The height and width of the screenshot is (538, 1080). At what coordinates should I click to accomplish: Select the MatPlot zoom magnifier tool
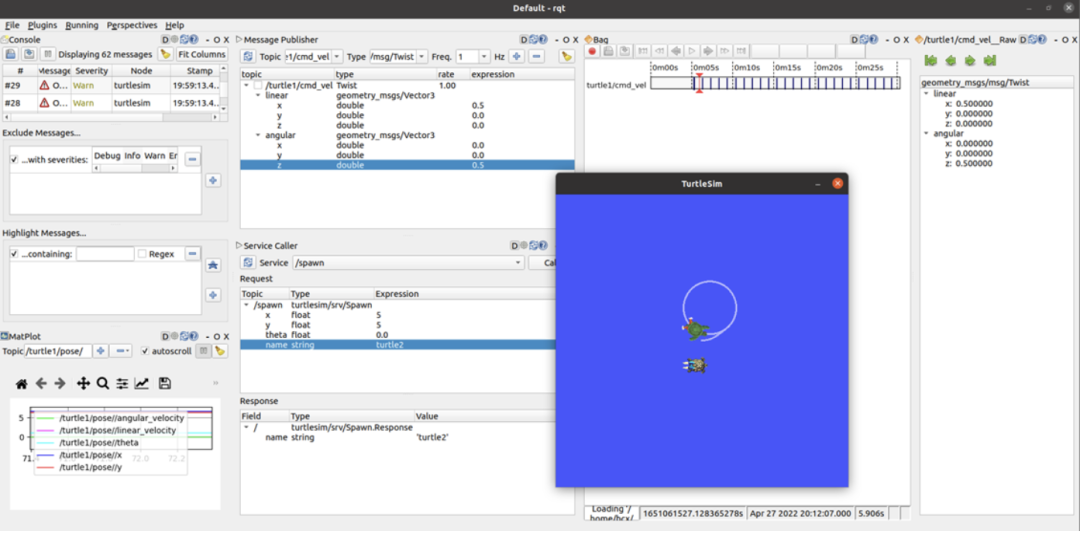coord(103,384)
